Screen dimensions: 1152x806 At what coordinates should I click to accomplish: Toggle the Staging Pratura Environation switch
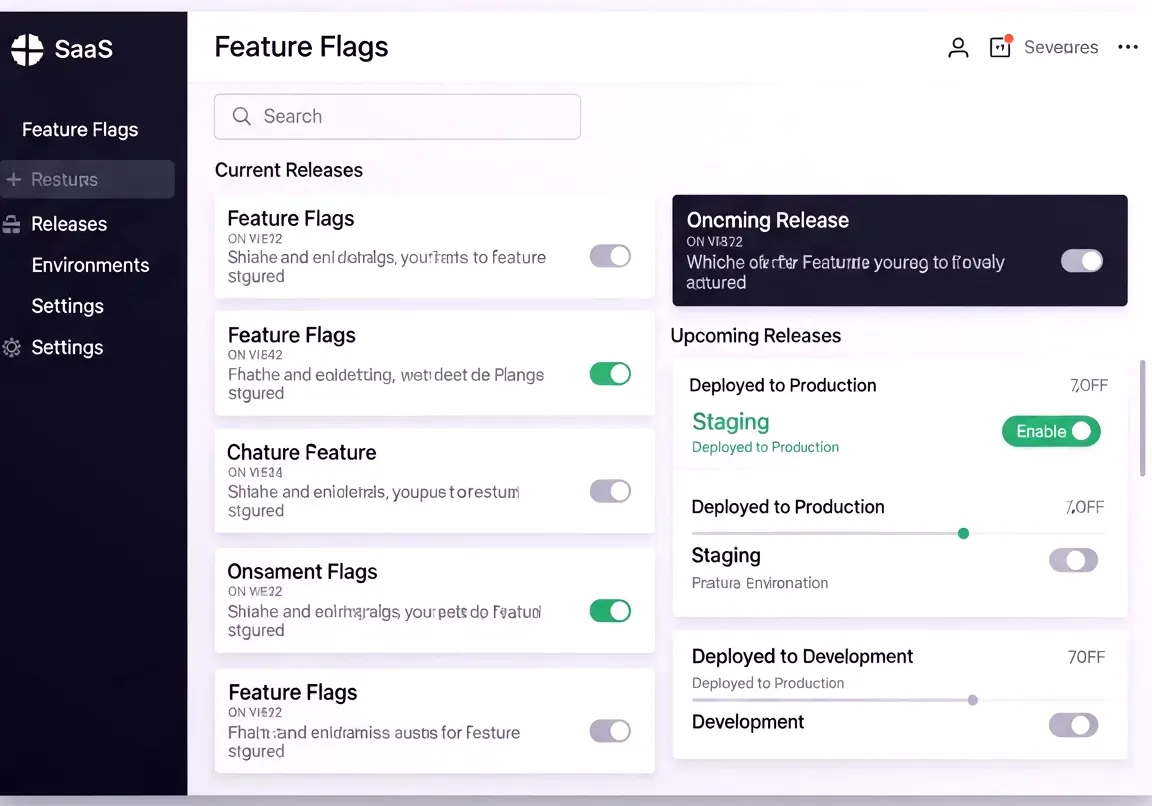pos(1073,561)
